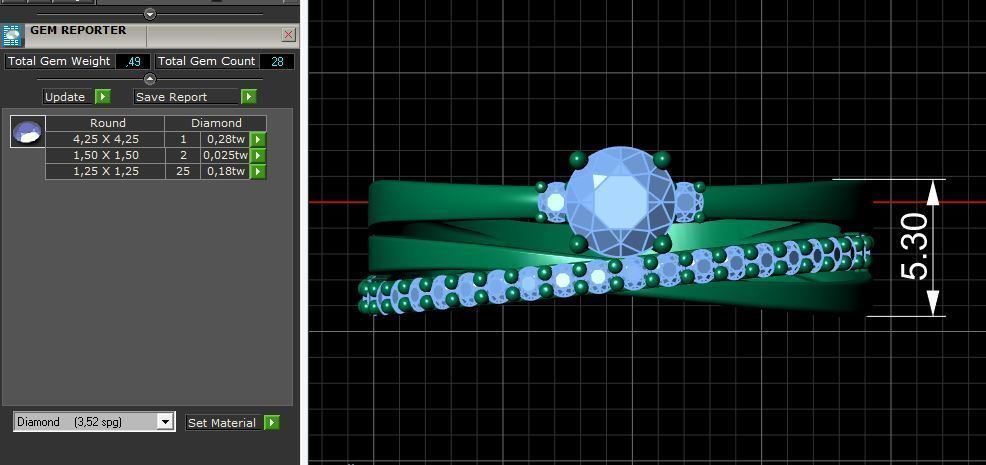This screenshot has height=465, width=986.
Task: Apply material with Set Material green arrow
Action: (271, 423)
